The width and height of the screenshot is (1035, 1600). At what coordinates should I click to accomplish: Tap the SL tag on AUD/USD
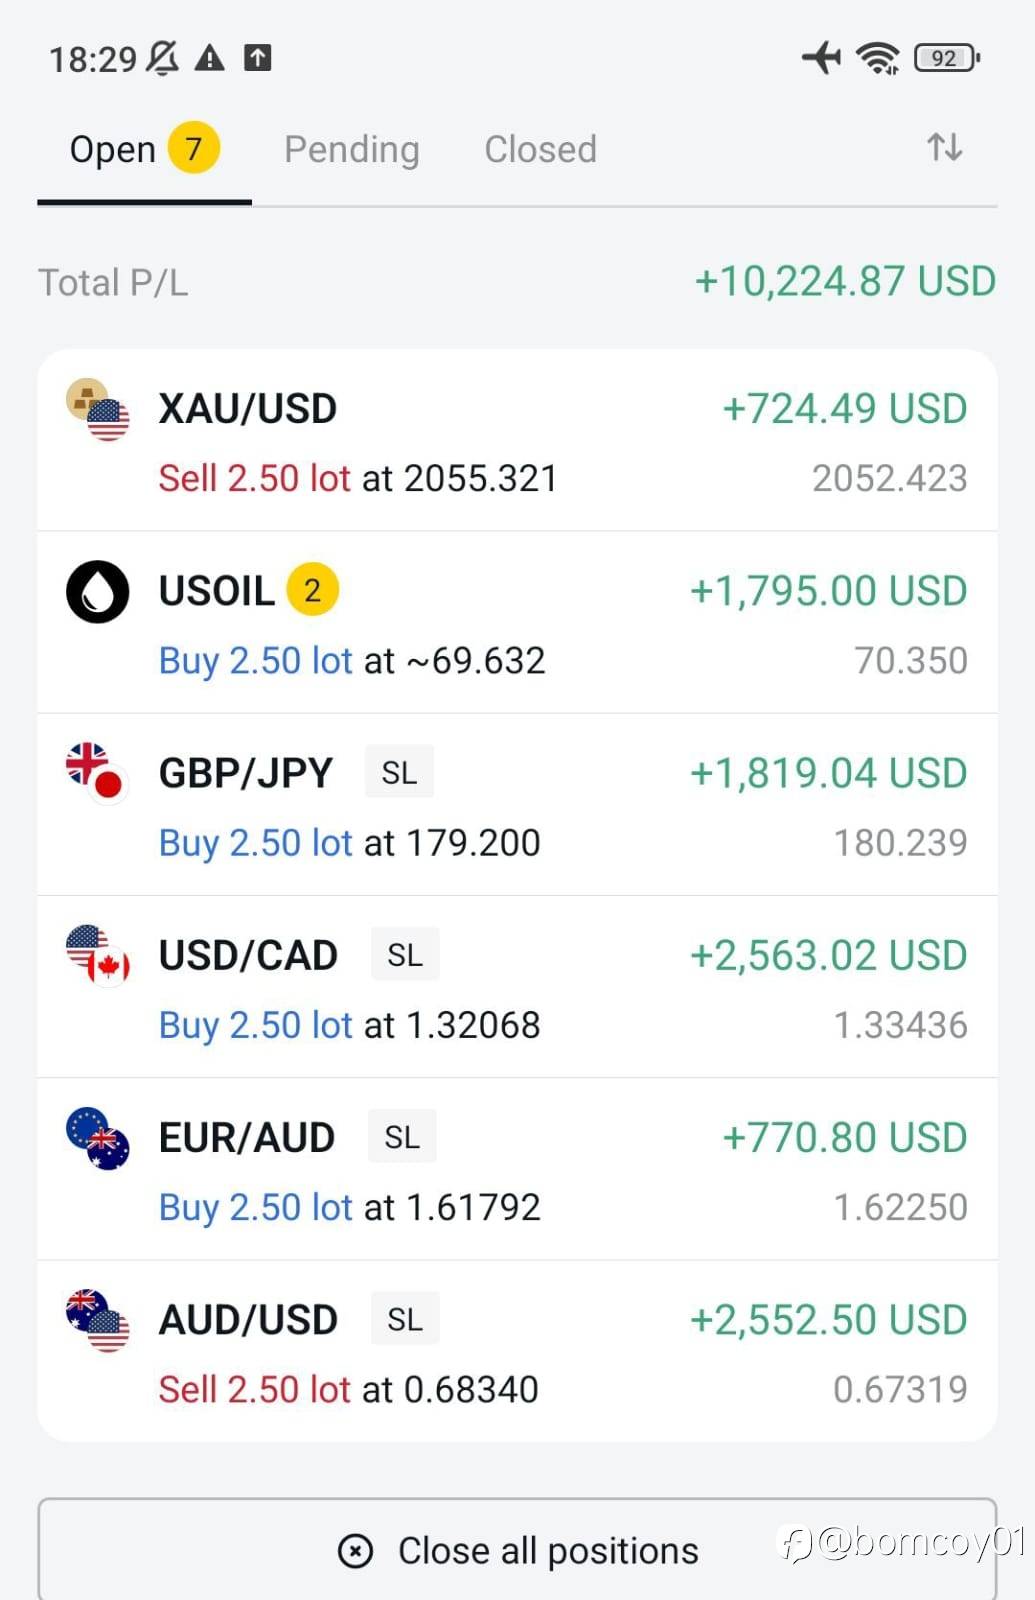coord(405,1320)
